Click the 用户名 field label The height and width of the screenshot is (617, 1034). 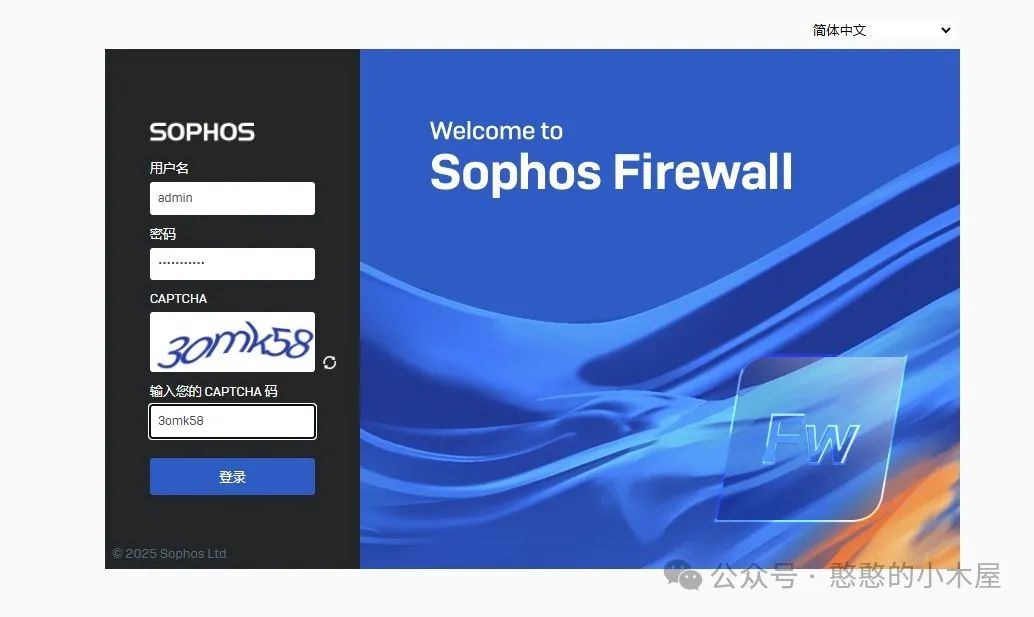(169, 168)
